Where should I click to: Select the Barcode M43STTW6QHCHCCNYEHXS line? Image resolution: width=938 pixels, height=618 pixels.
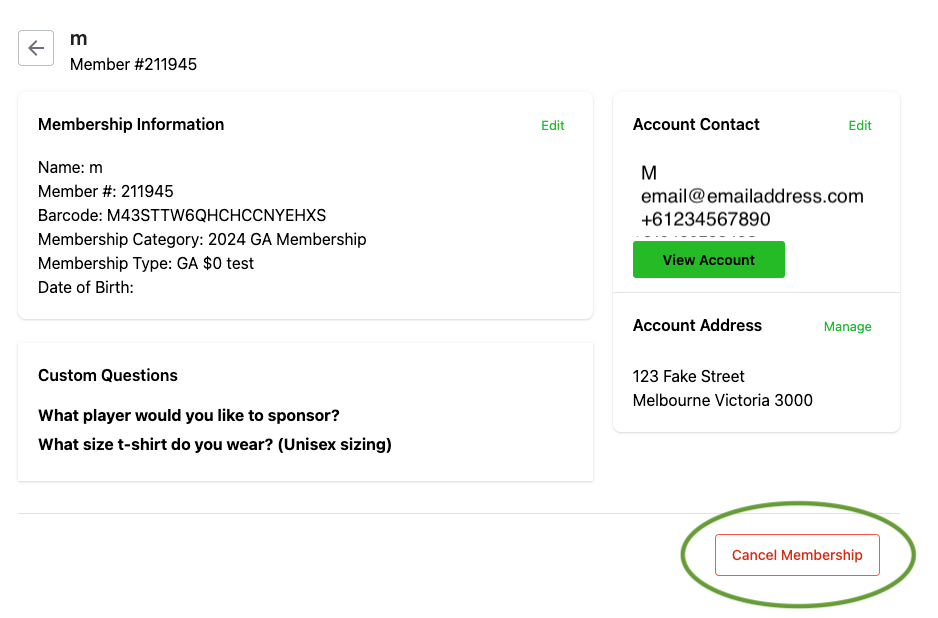pyautogui.click(x=182, y=215)
